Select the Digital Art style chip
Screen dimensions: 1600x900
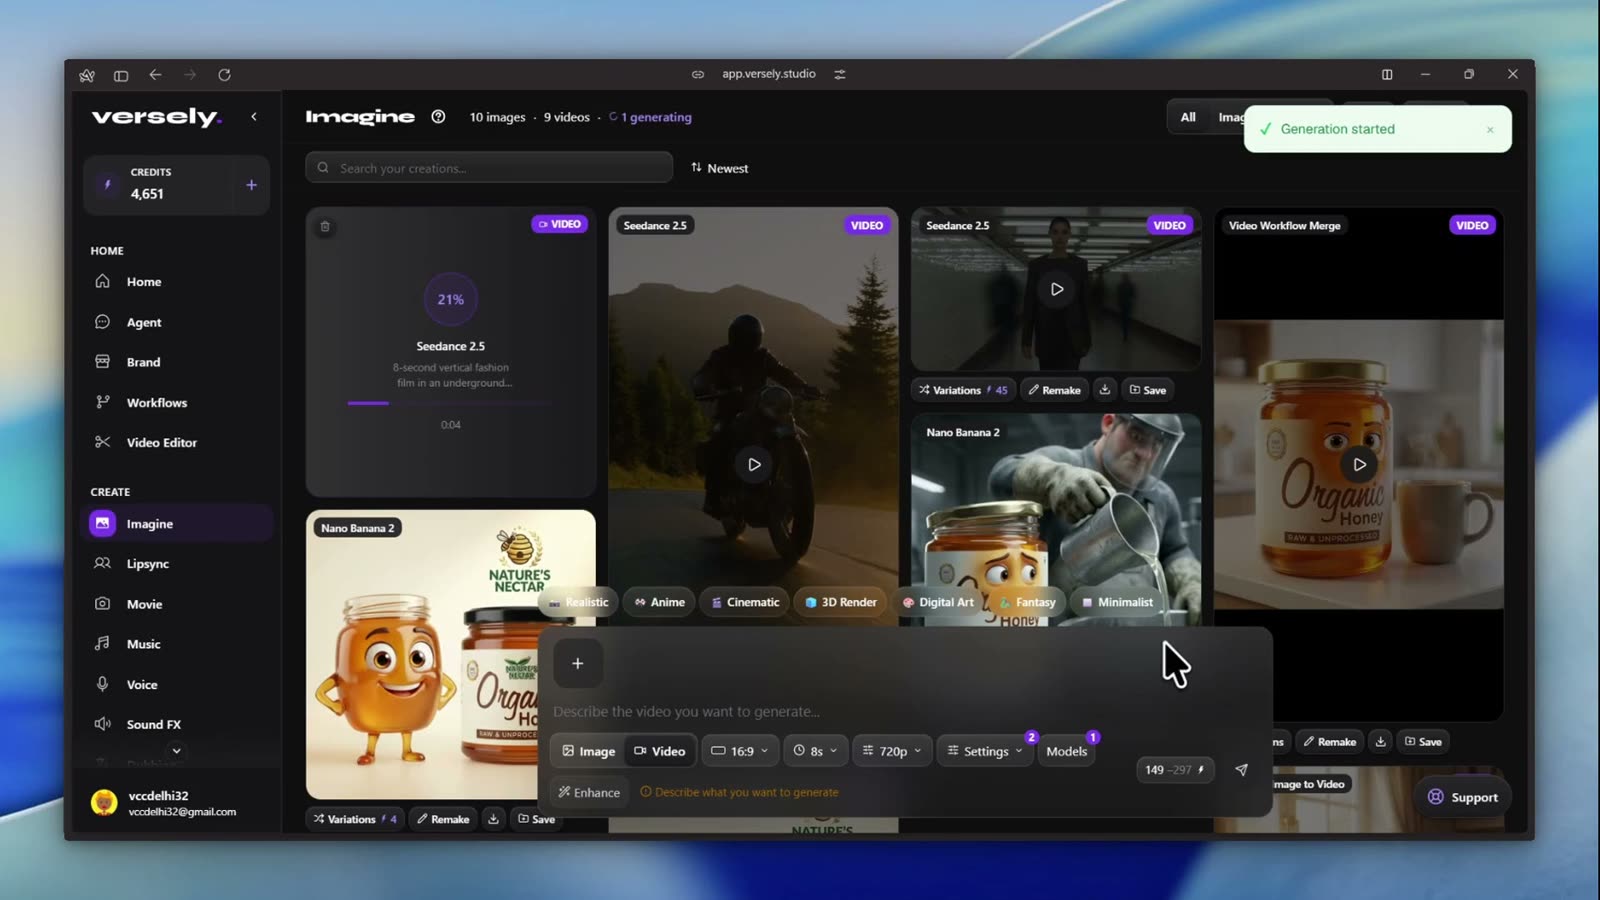[x=938, y=602]
